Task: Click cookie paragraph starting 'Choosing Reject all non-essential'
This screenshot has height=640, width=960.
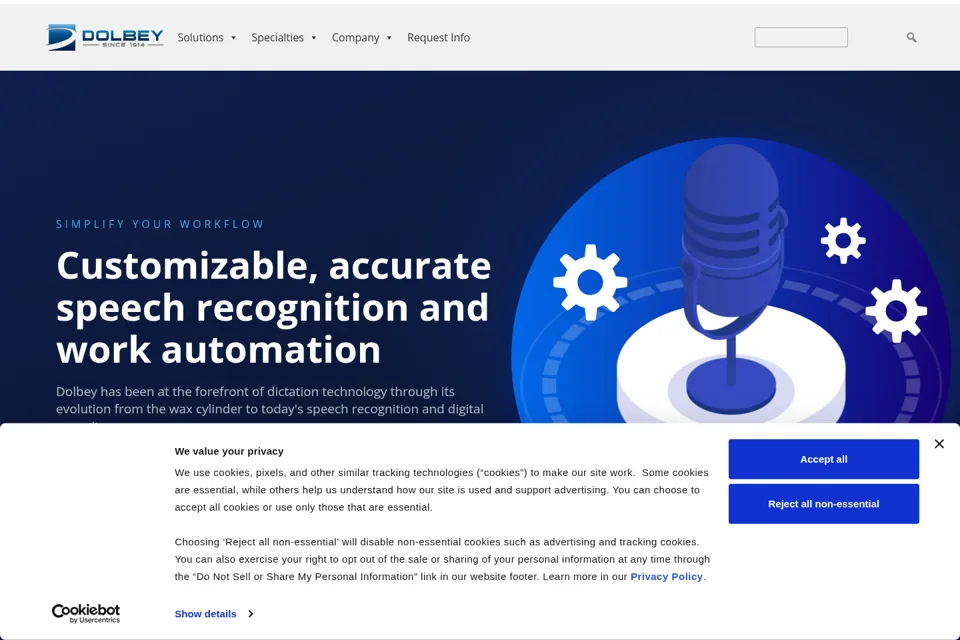Action: [442, 559]
